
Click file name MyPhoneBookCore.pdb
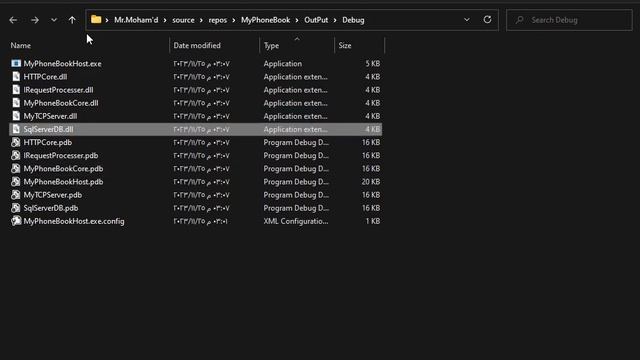(x=63, y=169)
